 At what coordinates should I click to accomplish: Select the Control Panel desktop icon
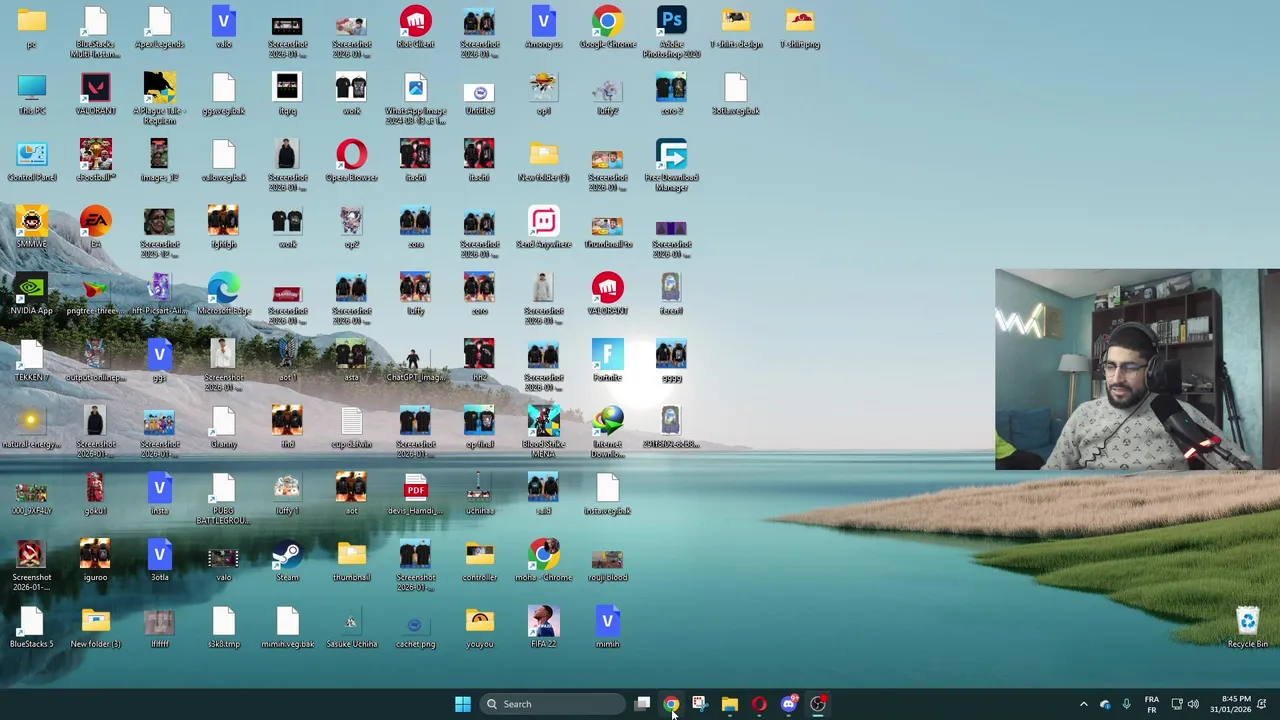click(31, 162)
